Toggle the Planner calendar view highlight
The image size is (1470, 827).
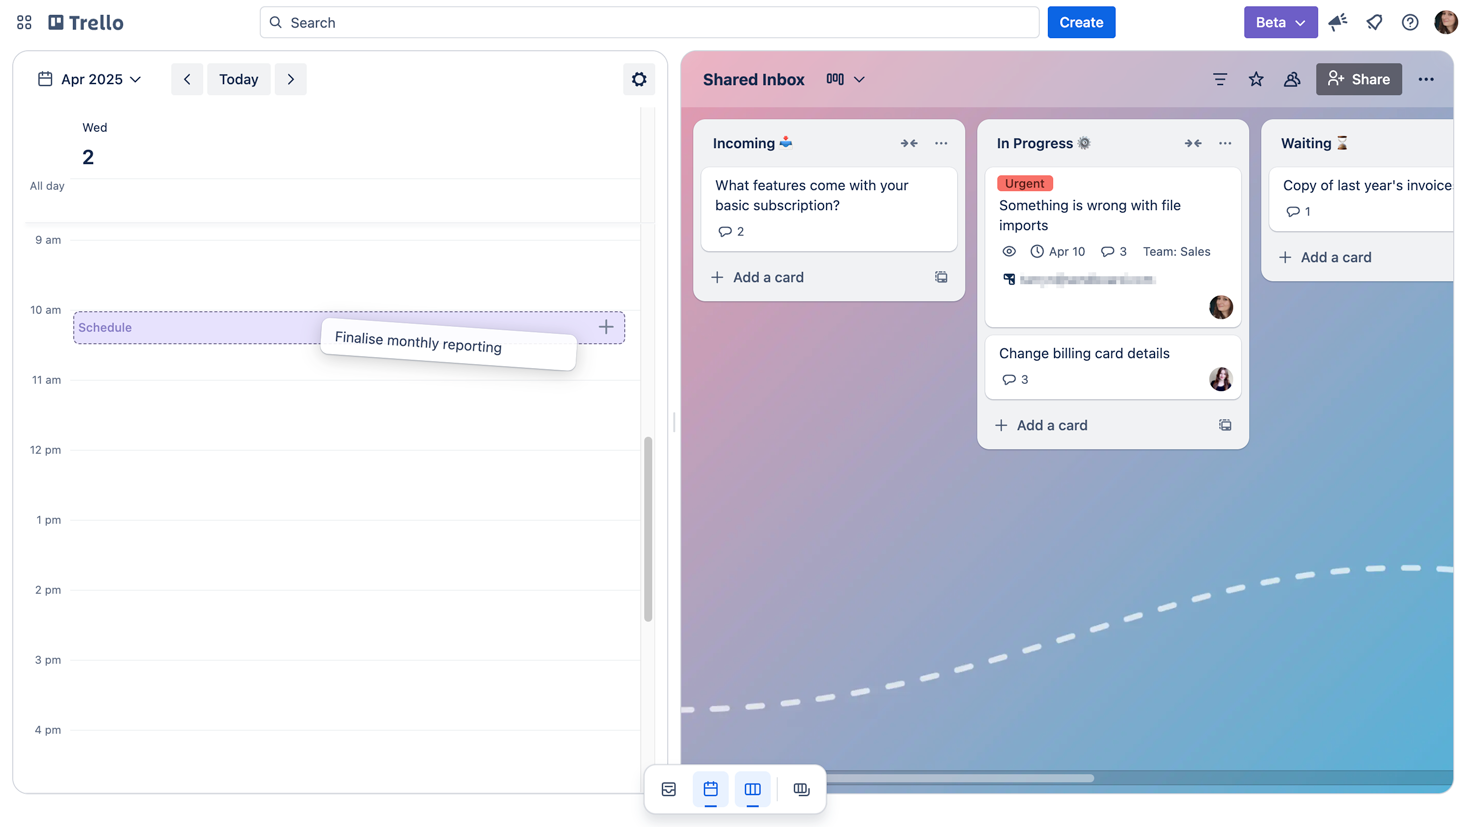click(x=710, y=789)
